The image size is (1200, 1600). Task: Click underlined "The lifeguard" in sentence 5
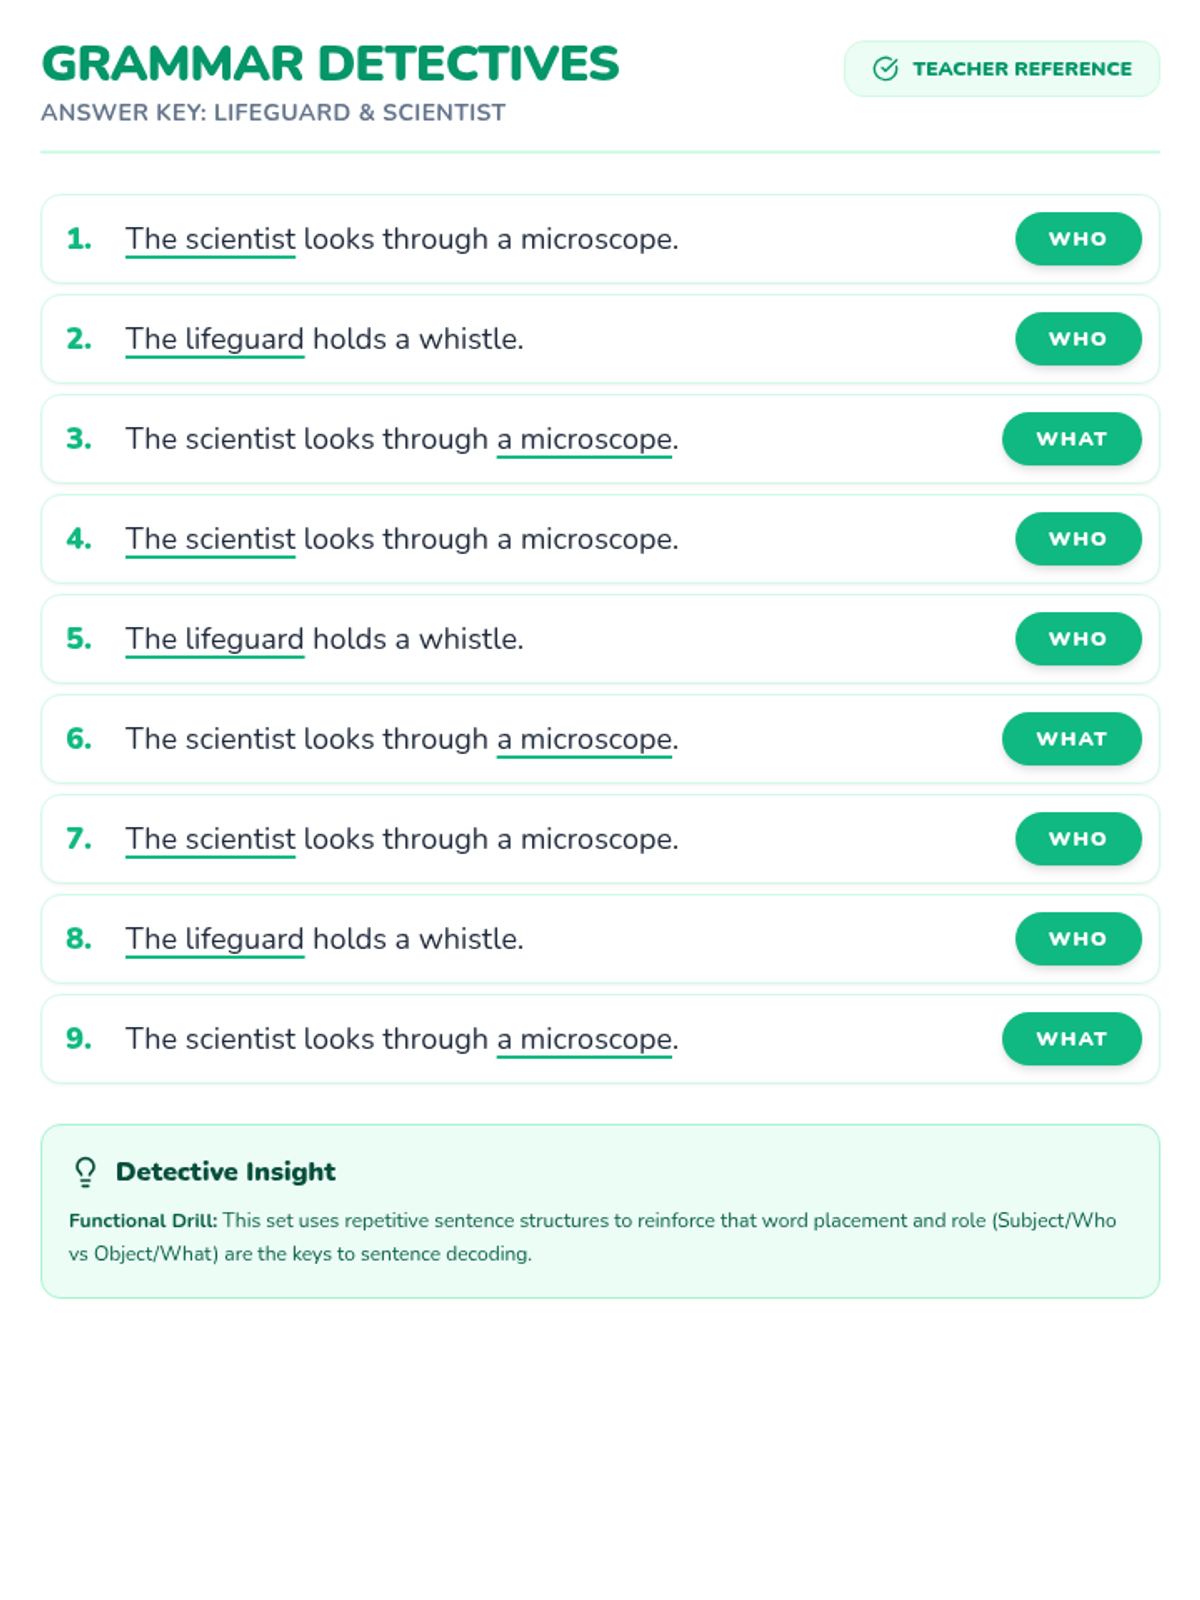214,640
